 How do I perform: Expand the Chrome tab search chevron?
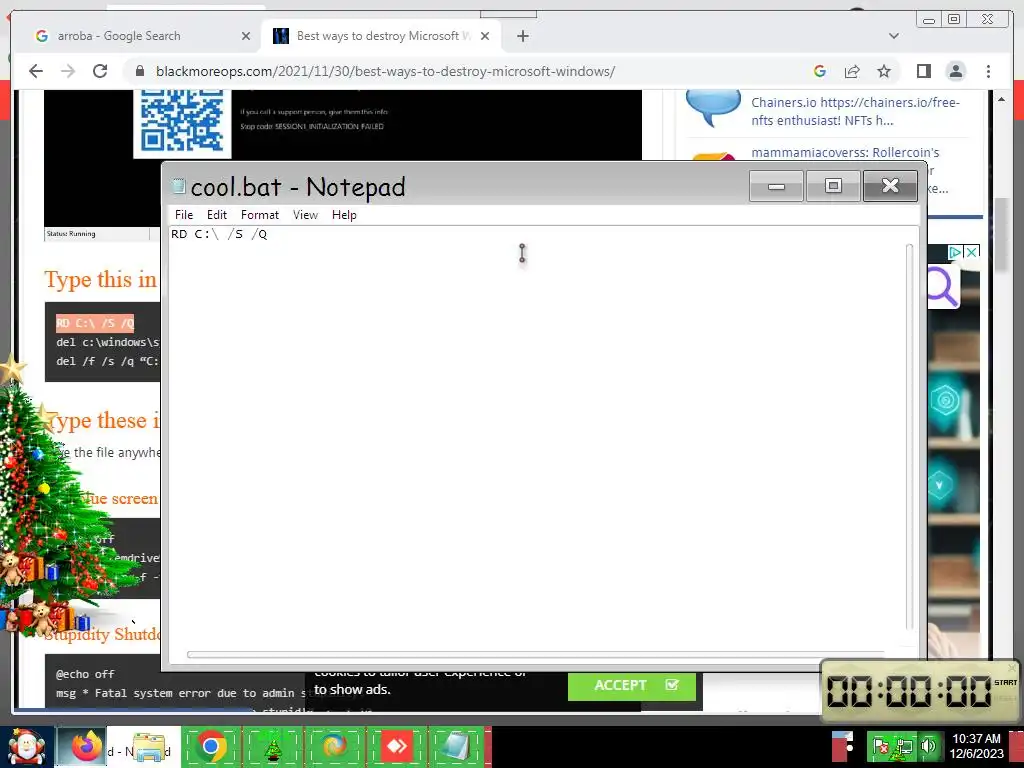(894, 36)
